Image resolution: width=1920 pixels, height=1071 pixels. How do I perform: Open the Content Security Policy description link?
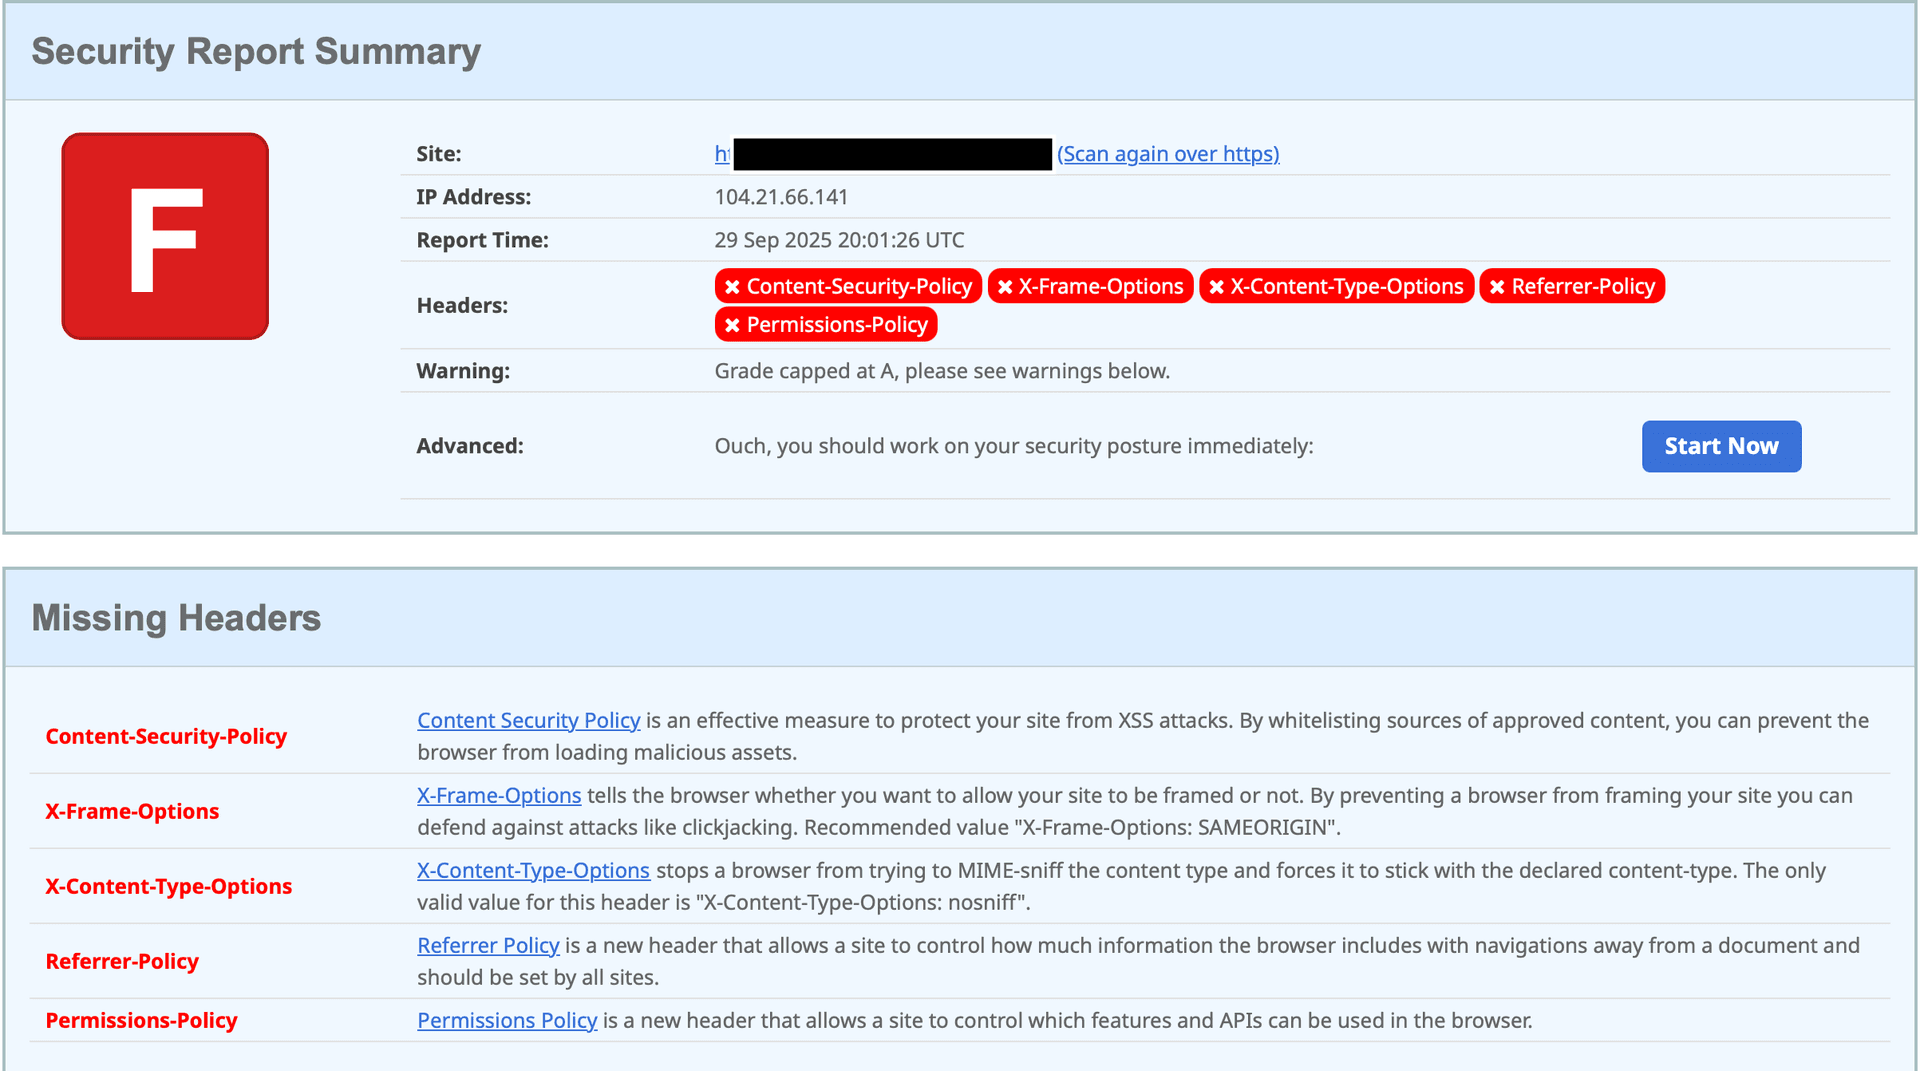pos(528,721)
